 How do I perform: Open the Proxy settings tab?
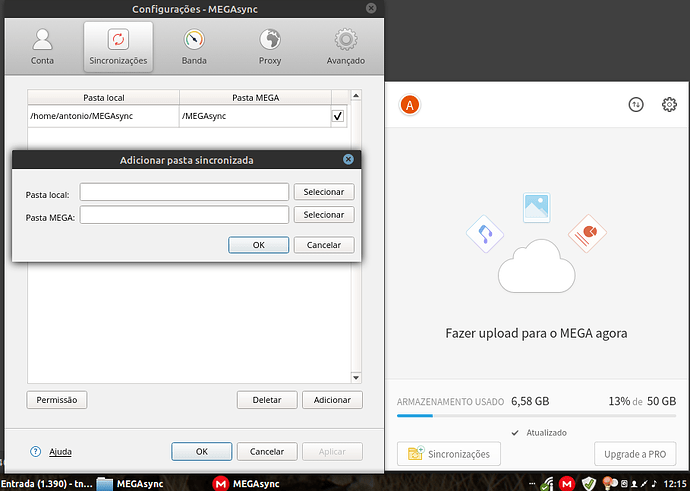270,47
